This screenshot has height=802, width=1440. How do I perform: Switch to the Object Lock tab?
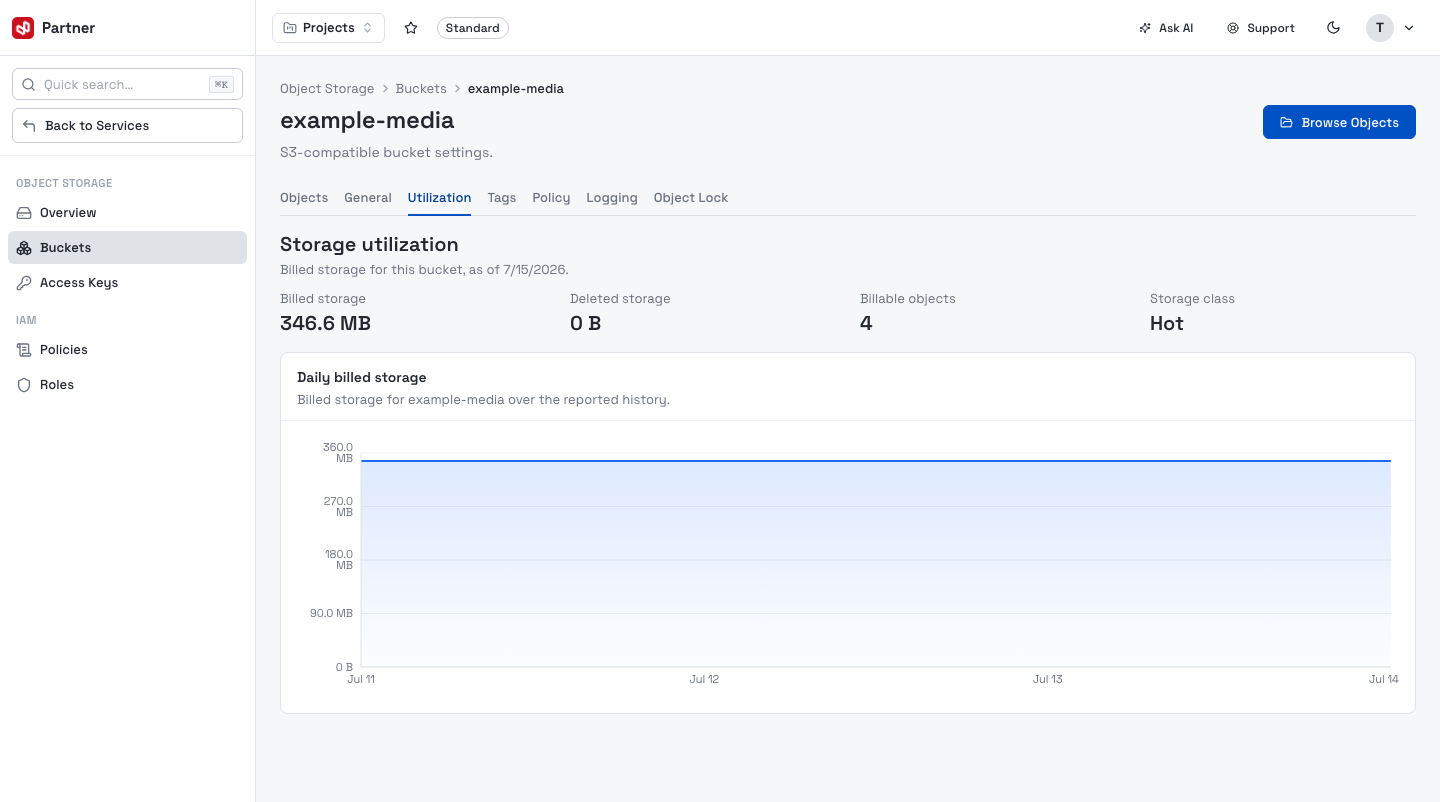coord(691,197)
